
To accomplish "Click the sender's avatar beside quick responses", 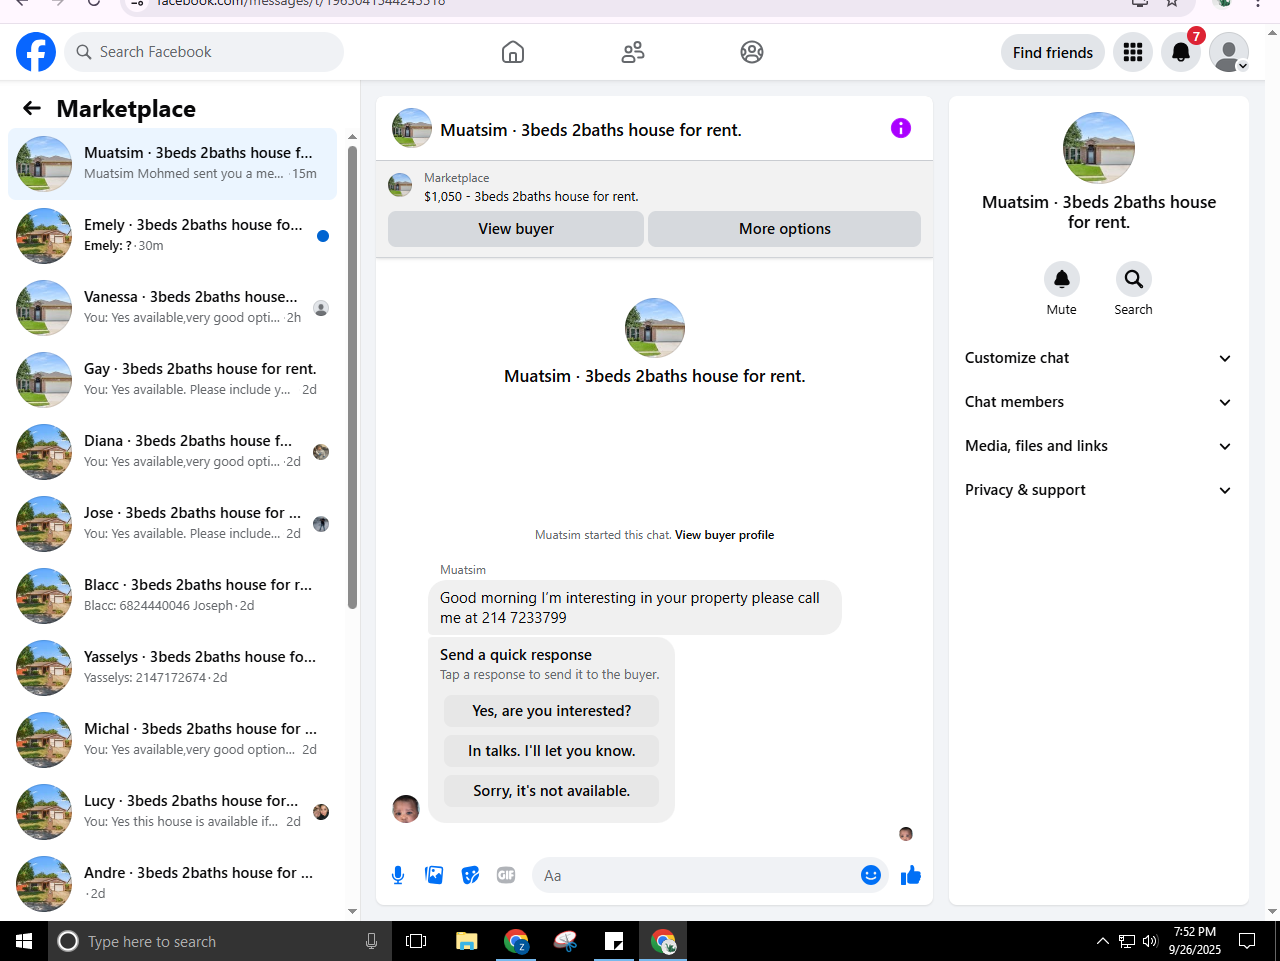I will pyautogui.click(x=406, y=809).
